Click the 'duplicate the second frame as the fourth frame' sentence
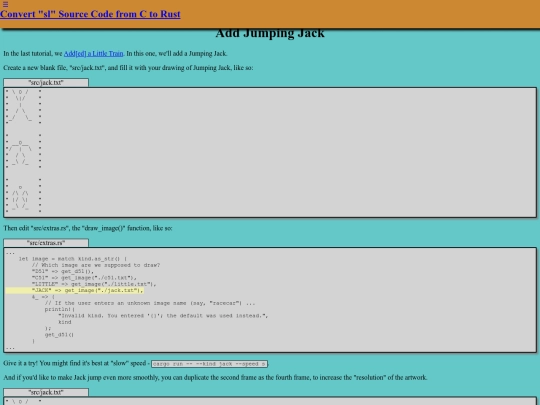The image size is (540, 405). pyautogui.click(x=215, y=377)
